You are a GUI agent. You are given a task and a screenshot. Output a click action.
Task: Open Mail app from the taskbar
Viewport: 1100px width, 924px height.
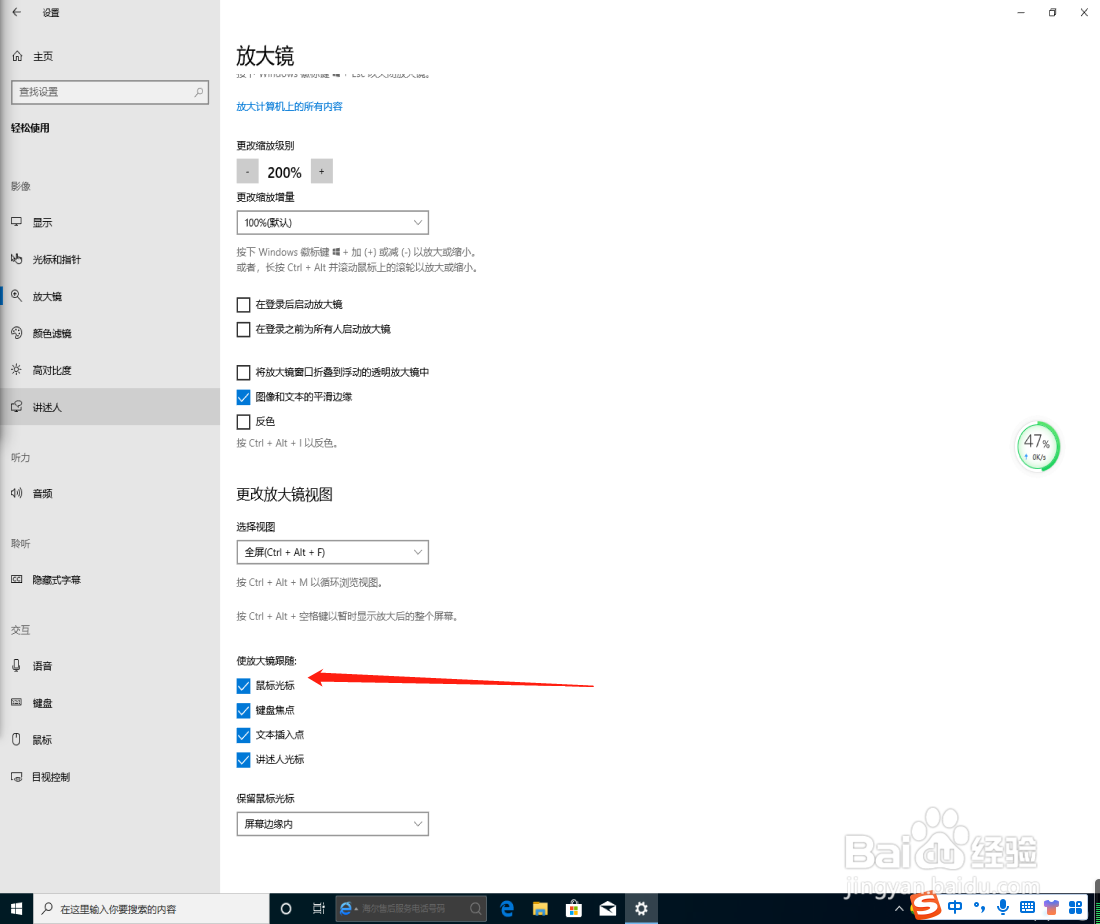click(608, 909)
